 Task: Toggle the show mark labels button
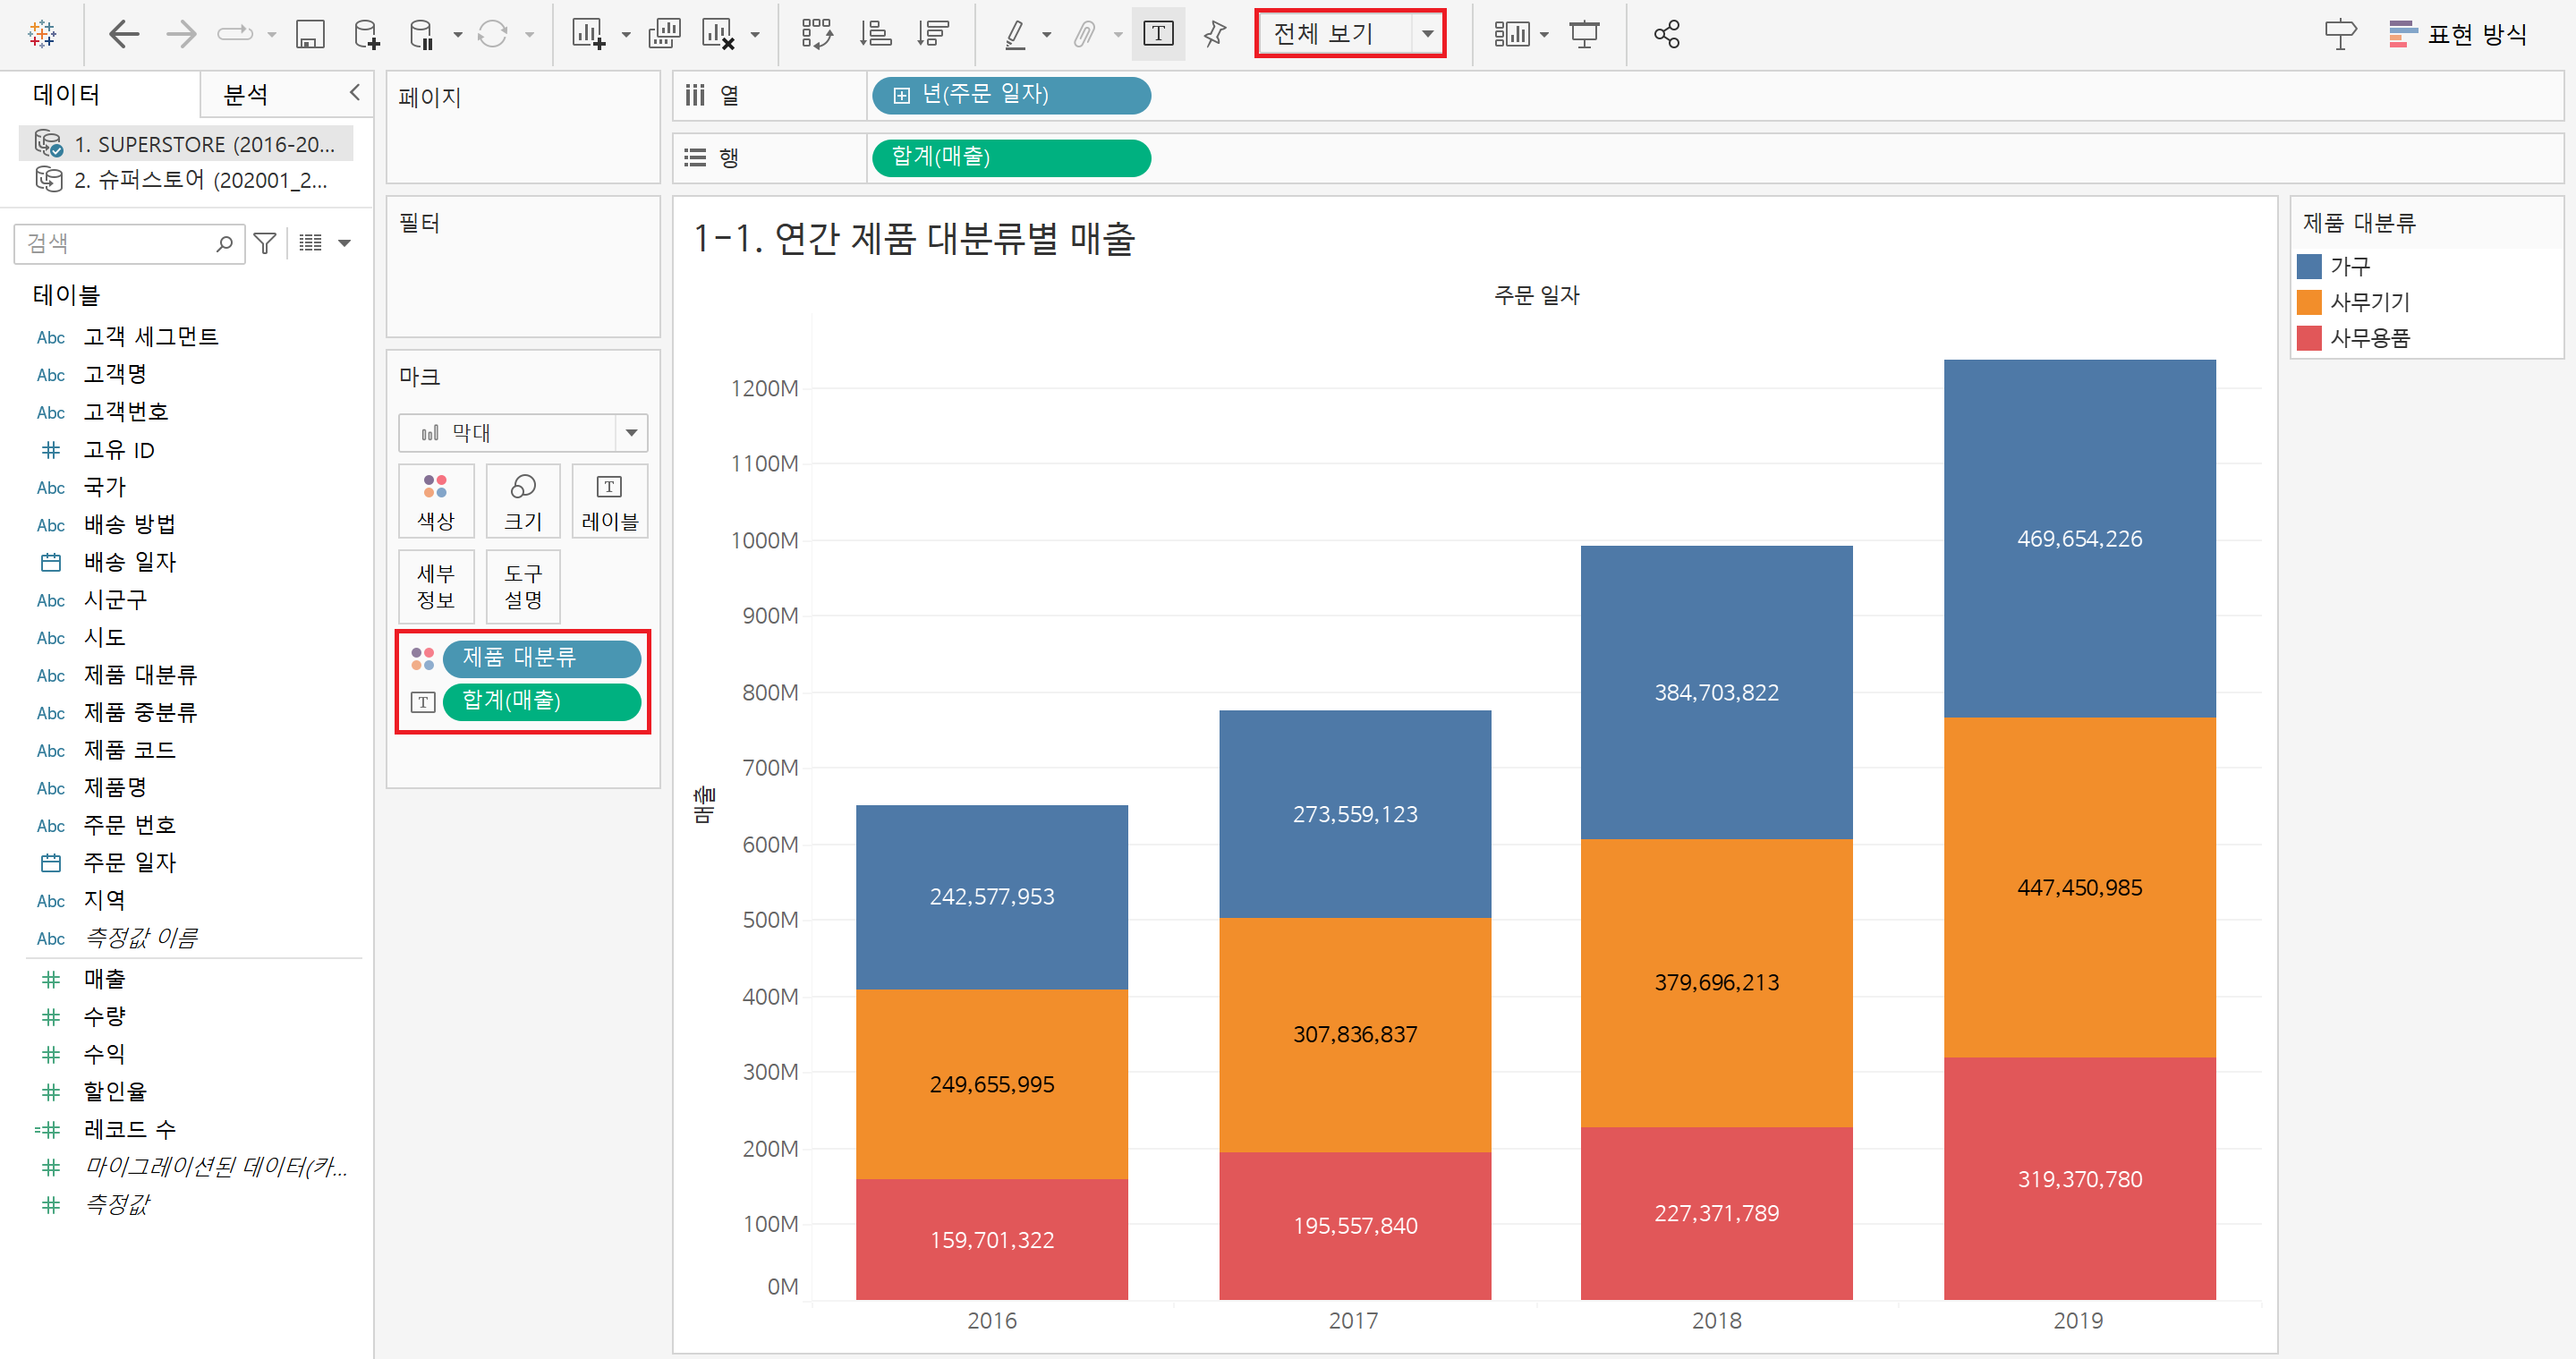(x=1158, y=35)
